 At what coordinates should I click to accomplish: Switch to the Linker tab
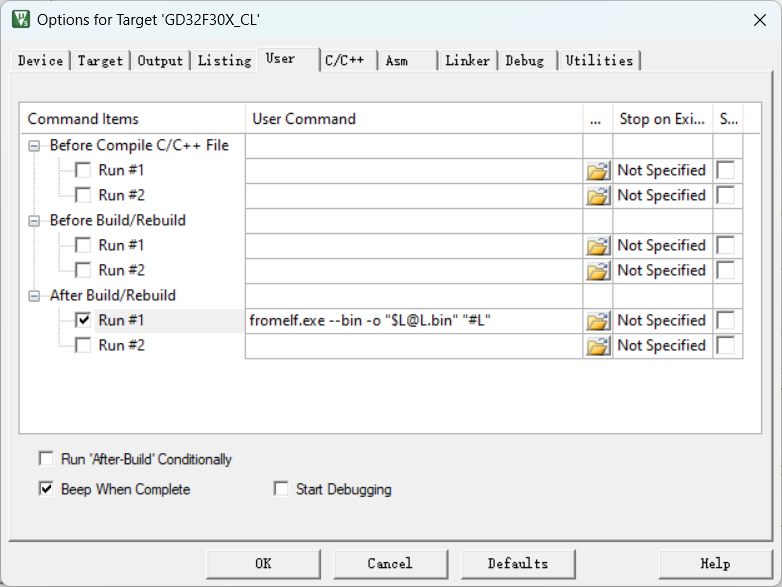(468, 61)
